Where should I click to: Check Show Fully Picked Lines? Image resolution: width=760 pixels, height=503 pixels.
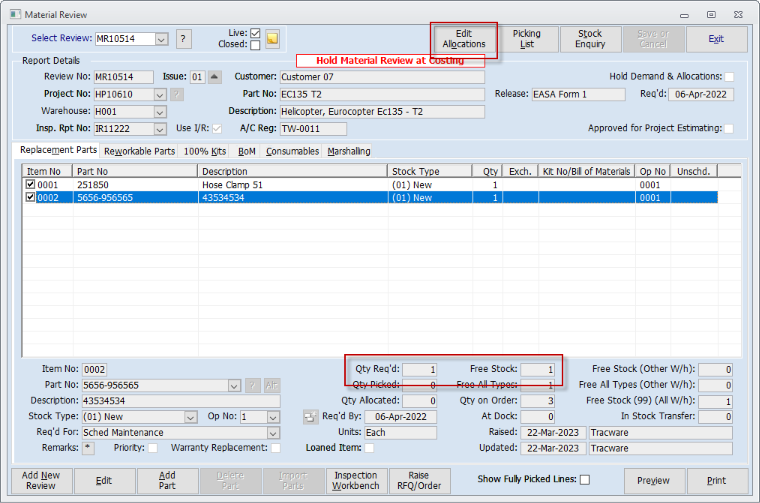pyautogui.click(x=585, y=480)
